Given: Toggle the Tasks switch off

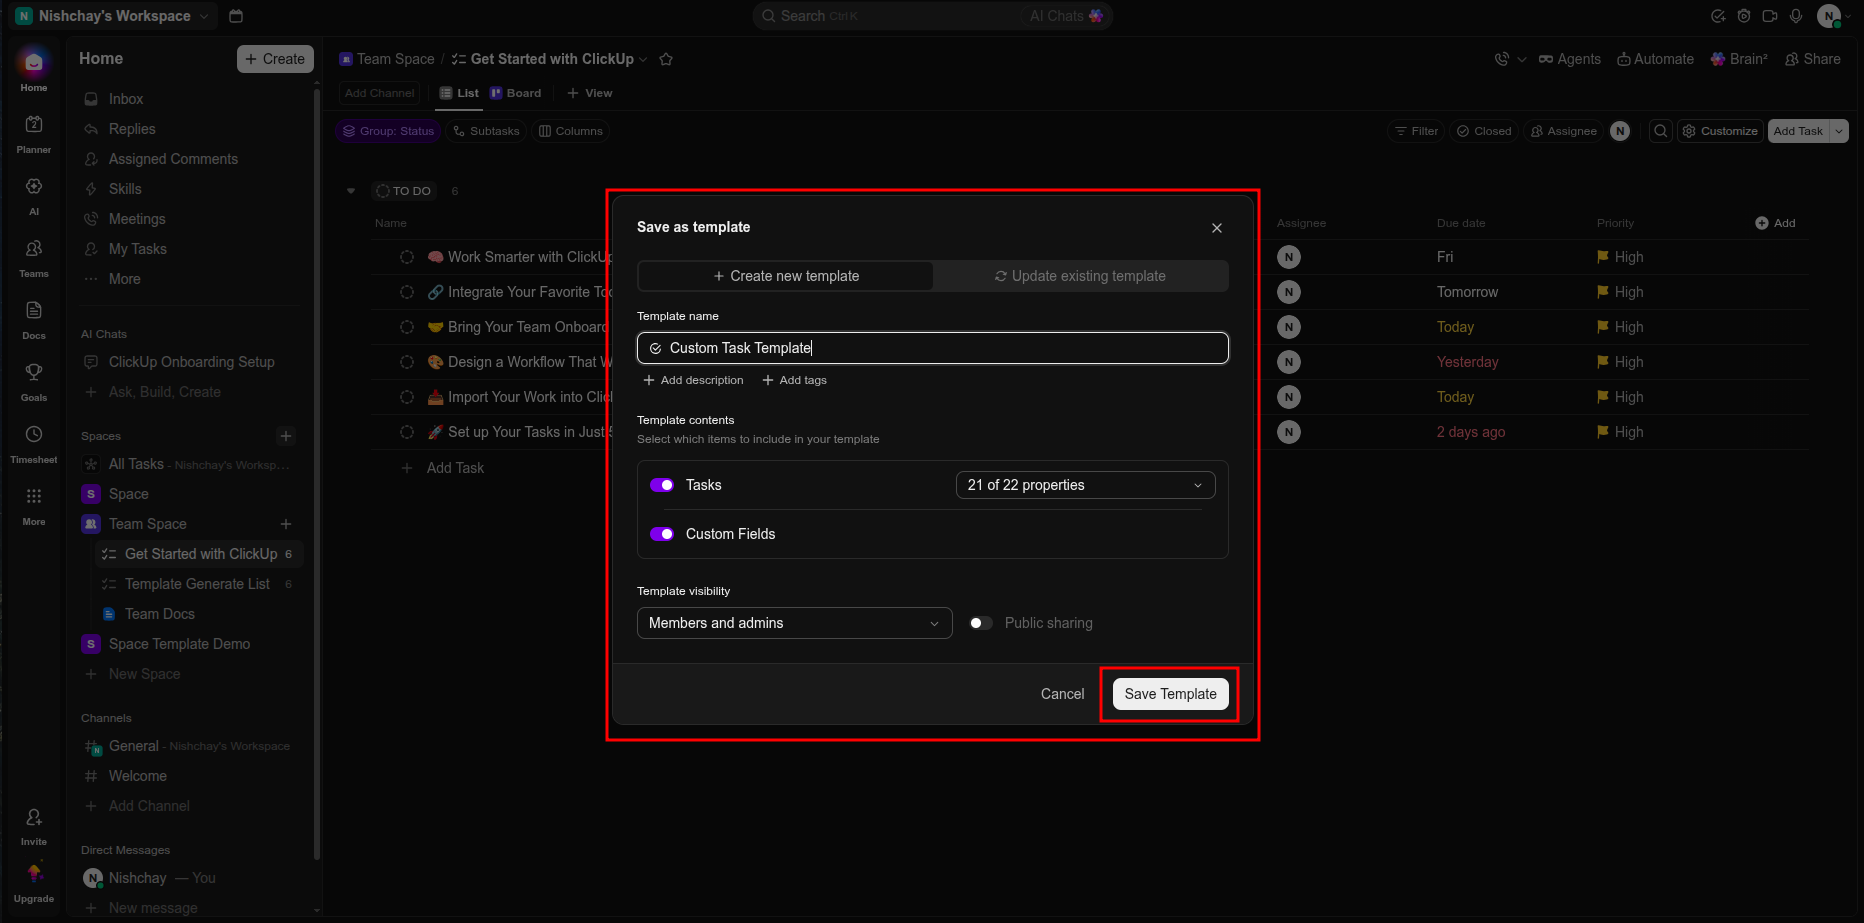Looking at the screenshot, I should point(662,485).
